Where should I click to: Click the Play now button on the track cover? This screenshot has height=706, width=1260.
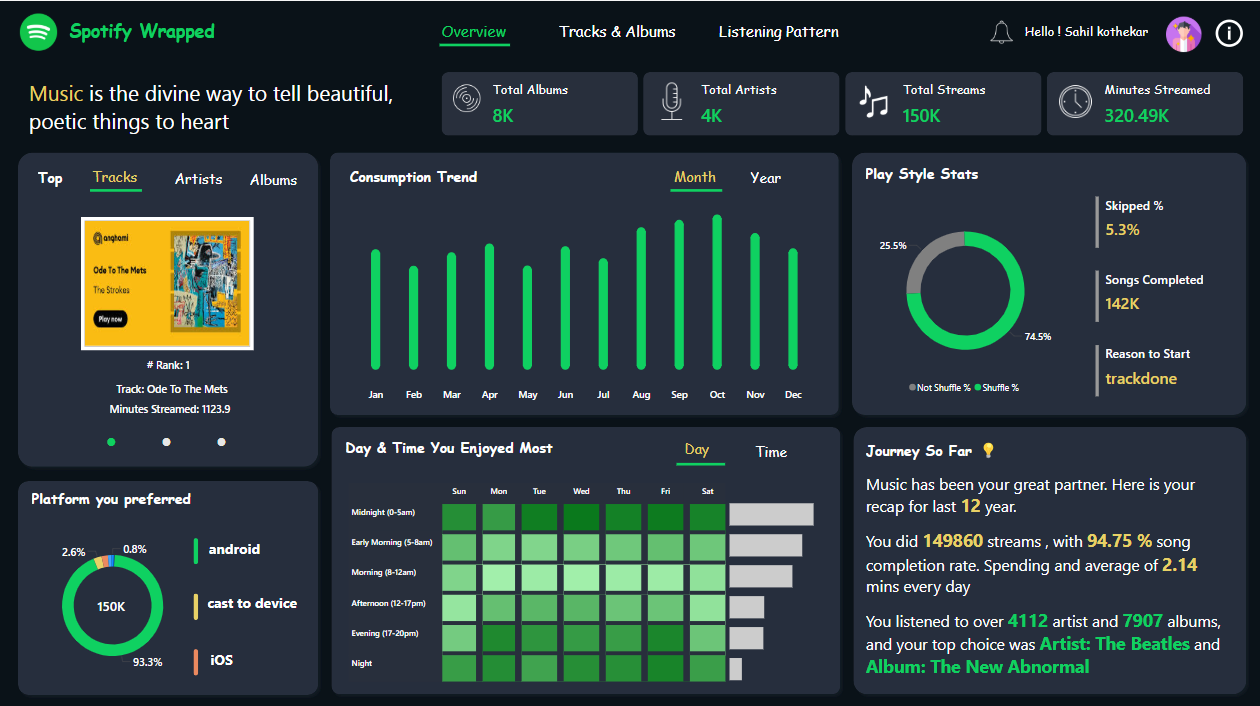[111, 319]
